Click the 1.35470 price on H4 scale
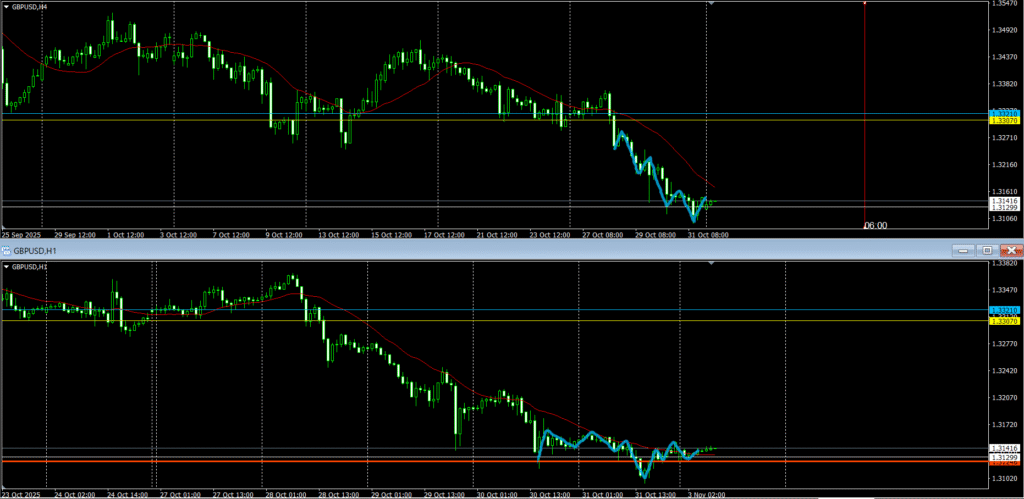Image resolution: width=1024 pixels, height=499 pixels. pos(1004,4)
